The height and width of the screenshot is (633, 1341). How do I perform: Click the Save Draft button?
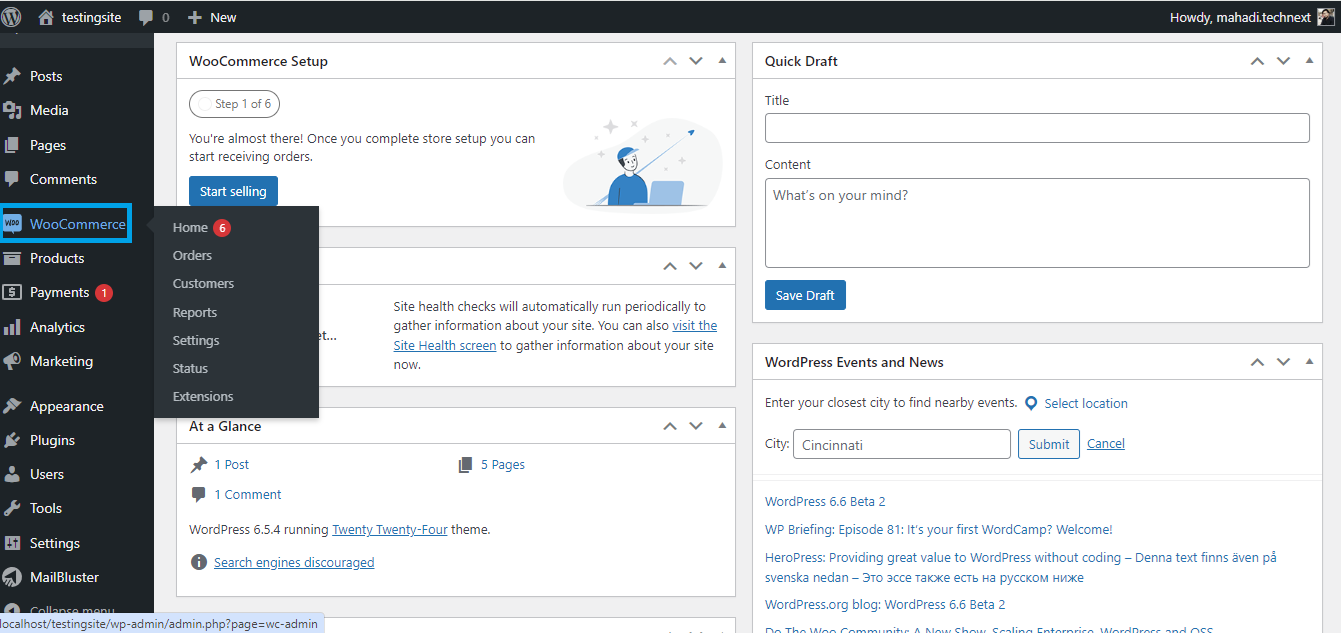[x=805, y=295]
